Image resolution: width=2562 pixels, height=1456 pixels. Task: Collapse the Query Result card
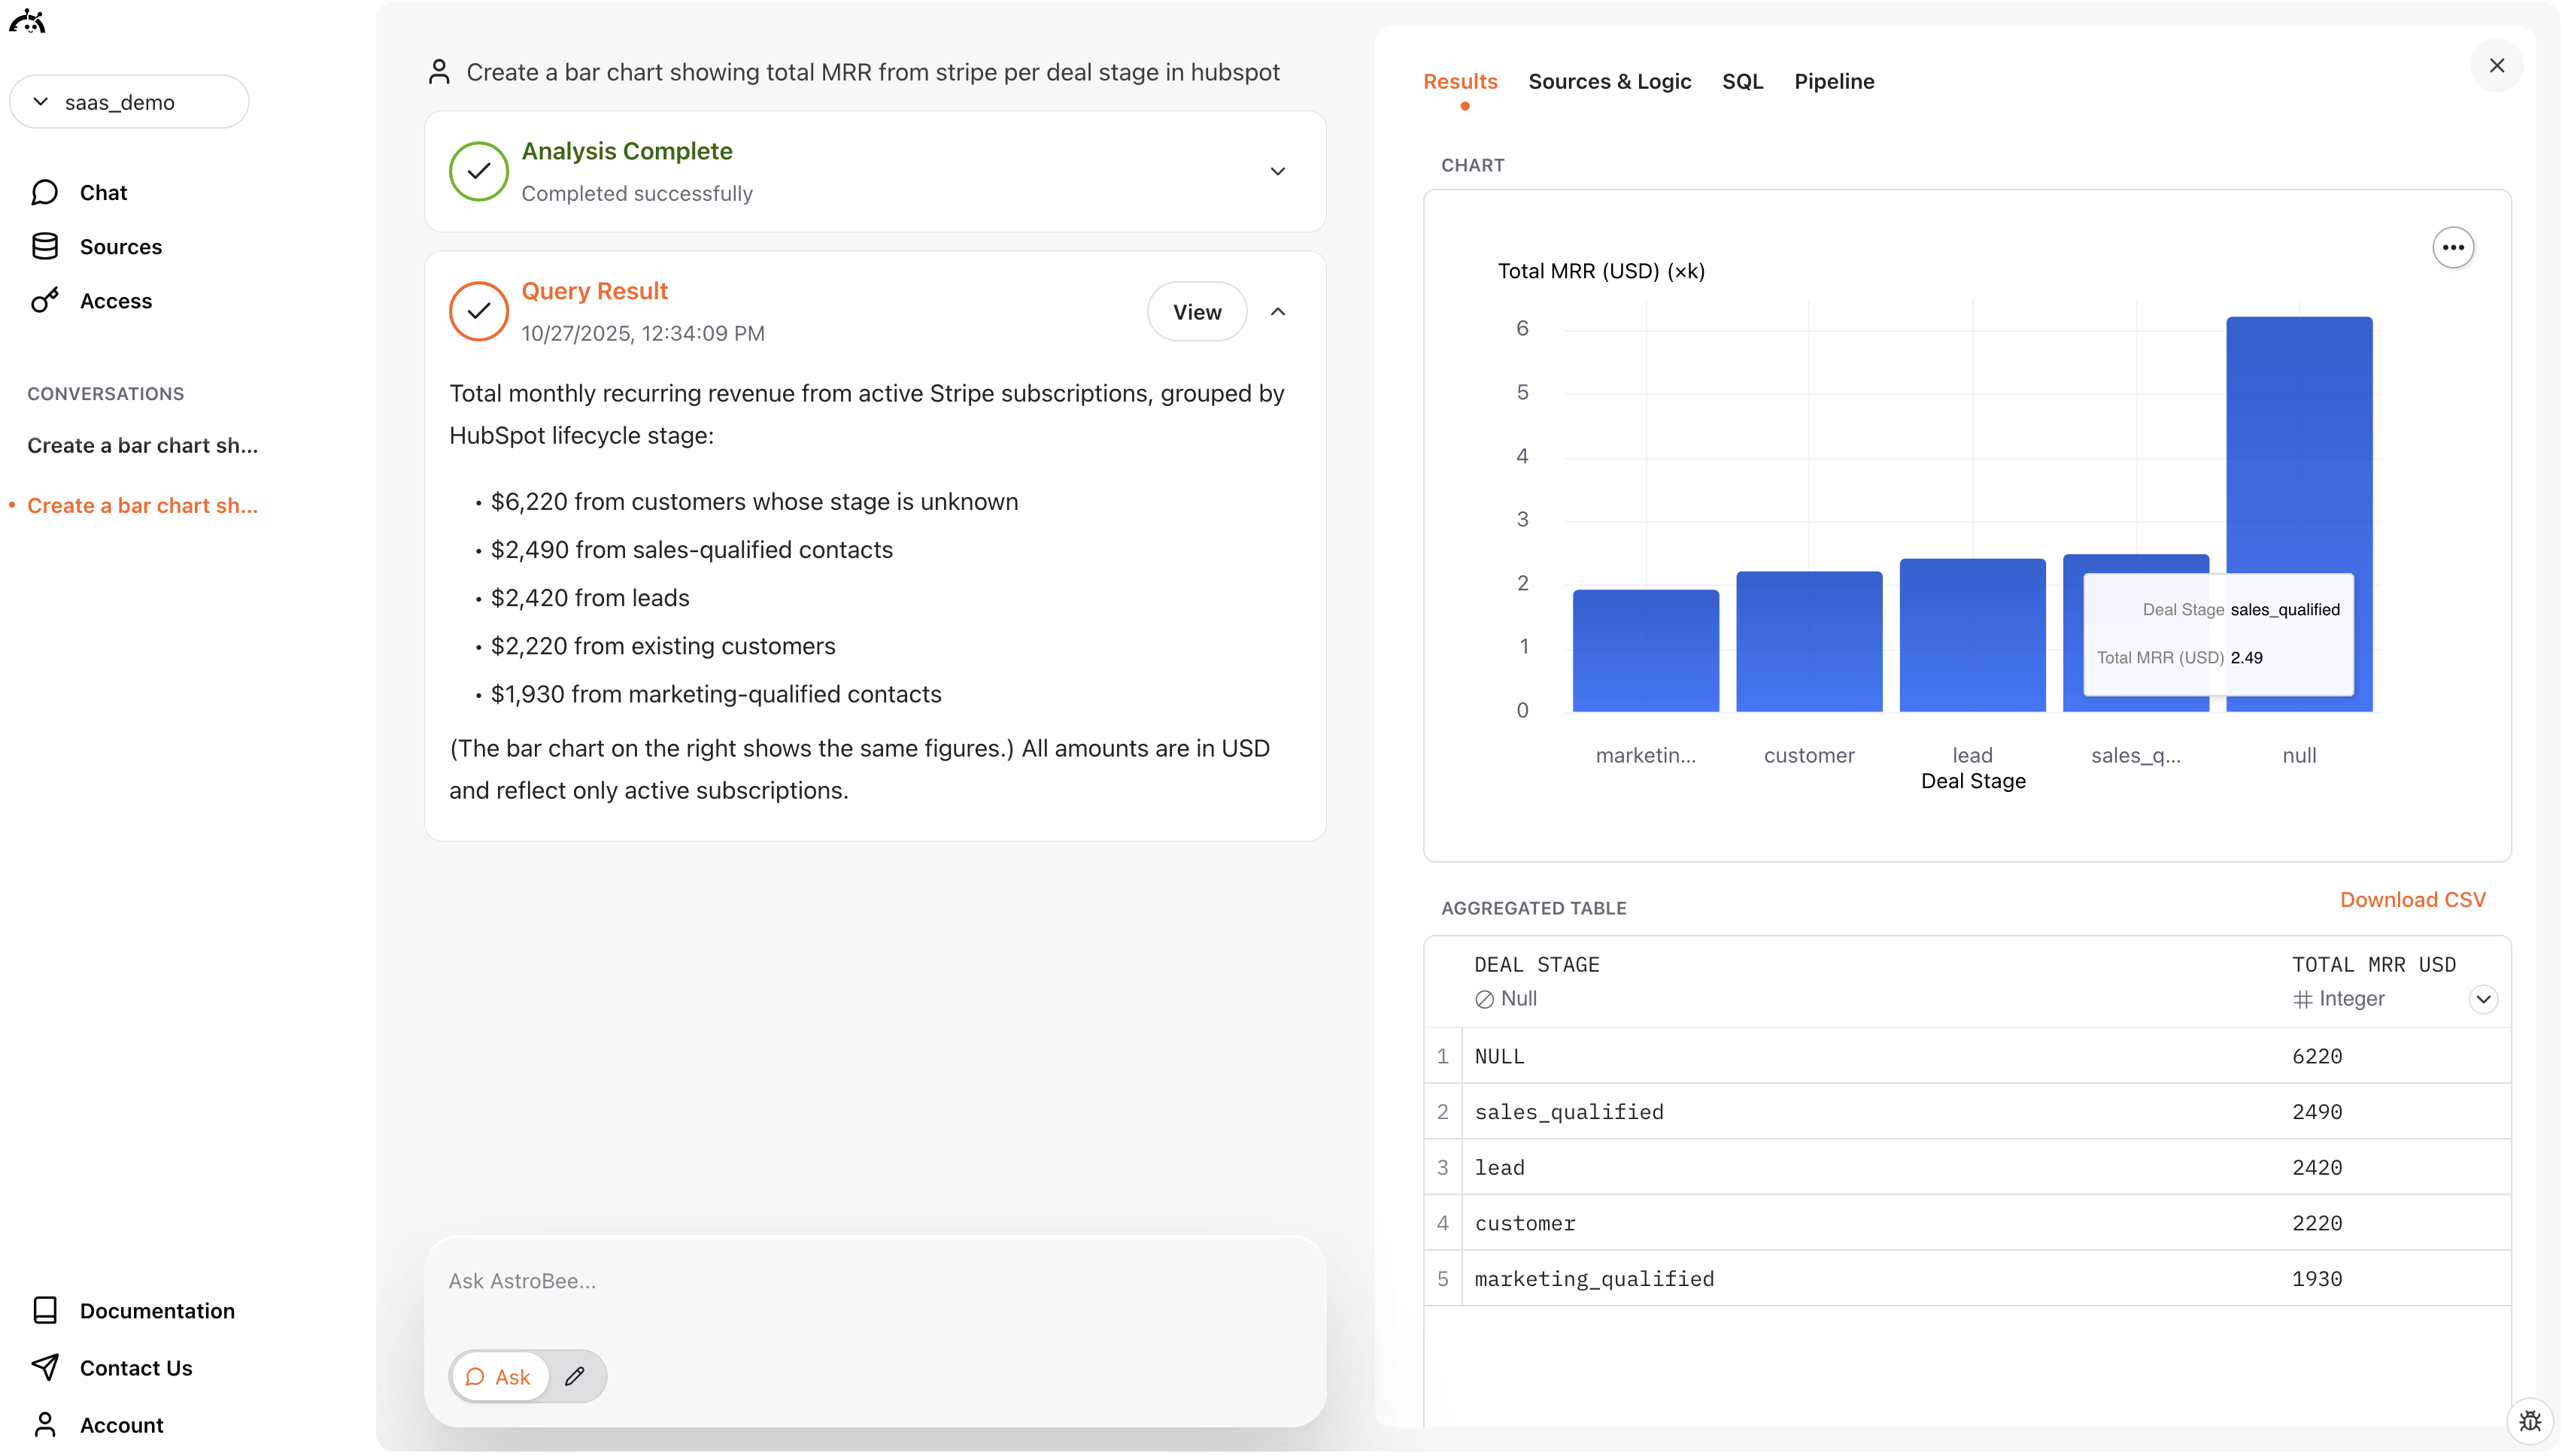click(x=1277, y=311)
